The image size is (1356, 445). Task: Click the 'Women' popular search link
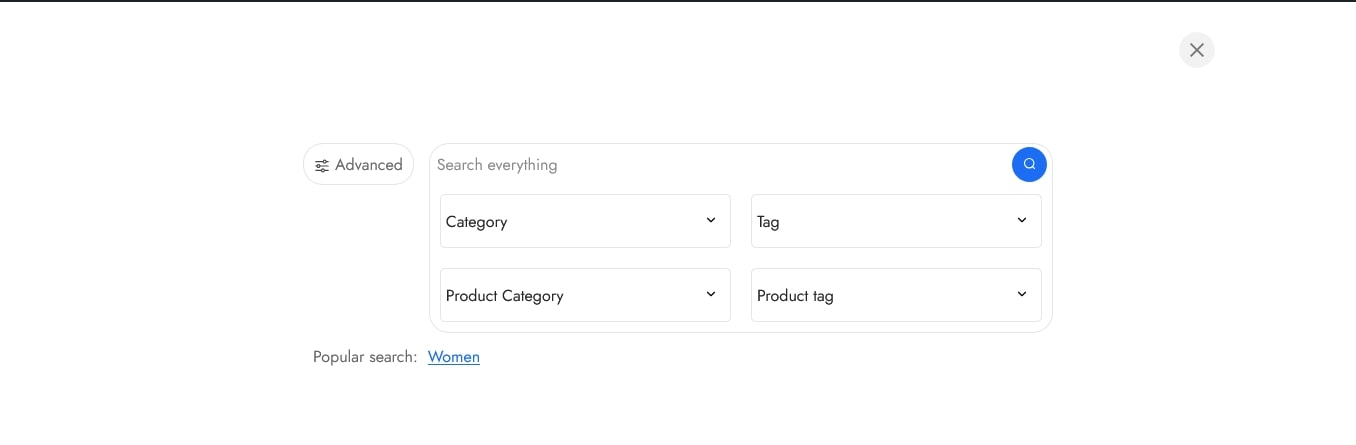(x=454, y=357)
